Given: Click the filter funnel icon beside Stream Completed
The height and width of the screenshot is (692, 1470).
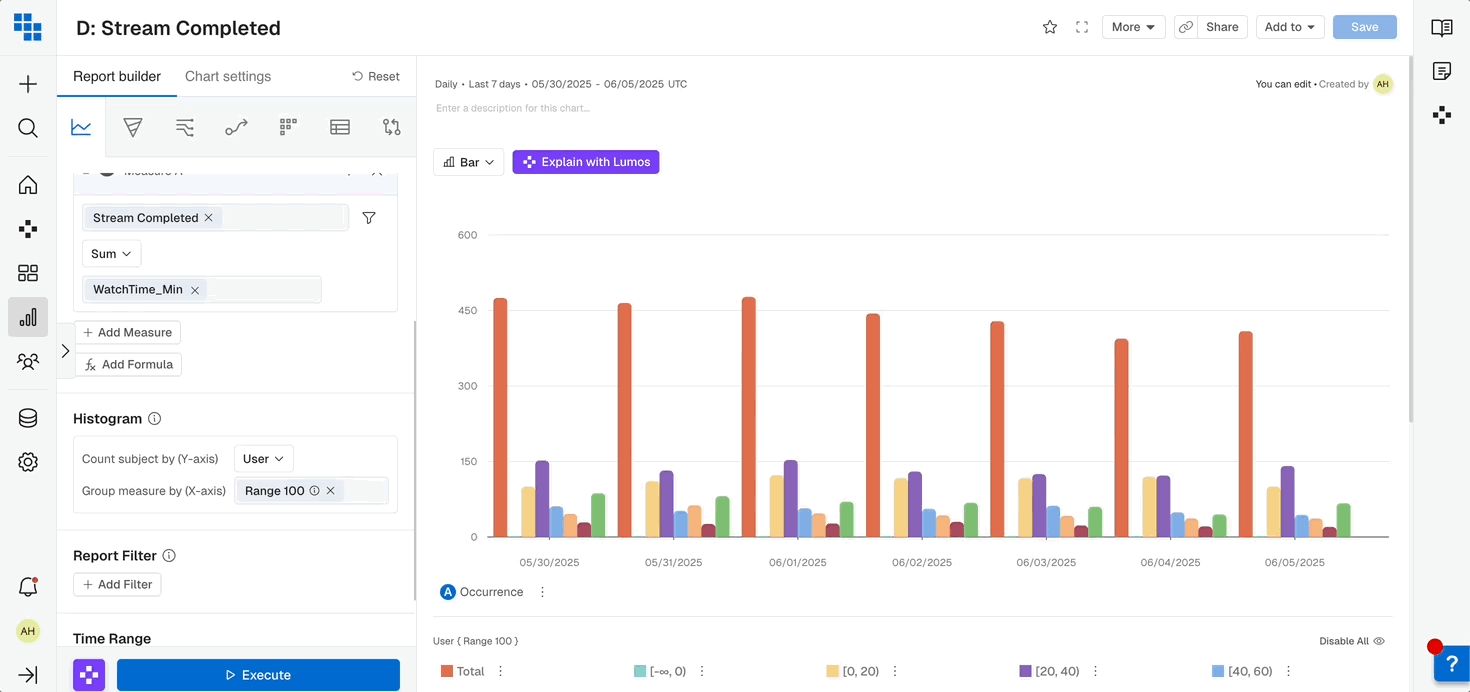Looking at the screenshot, I should (369, 218).
